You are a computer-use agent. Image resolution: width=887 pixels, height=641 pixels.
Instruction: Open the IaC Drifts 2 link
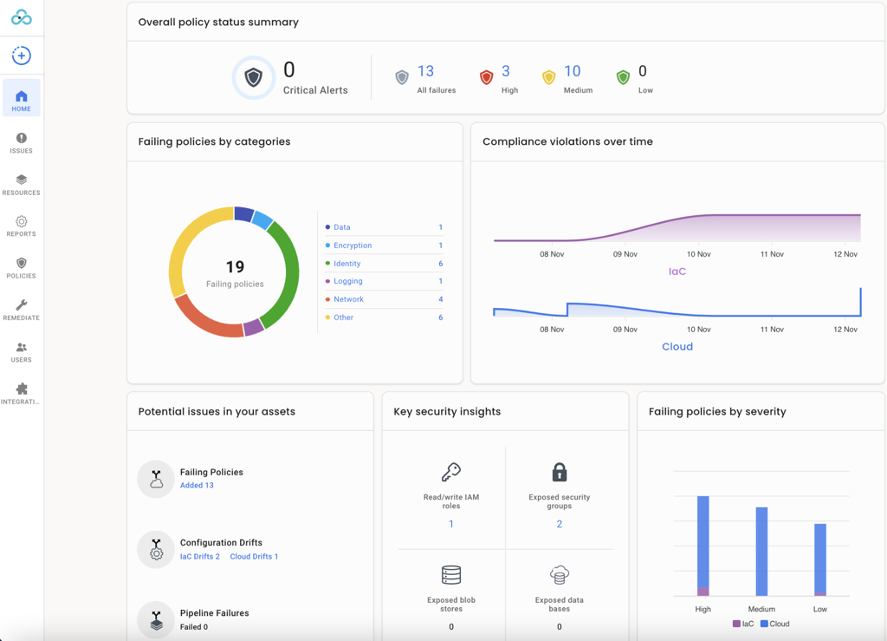point(200,557)
